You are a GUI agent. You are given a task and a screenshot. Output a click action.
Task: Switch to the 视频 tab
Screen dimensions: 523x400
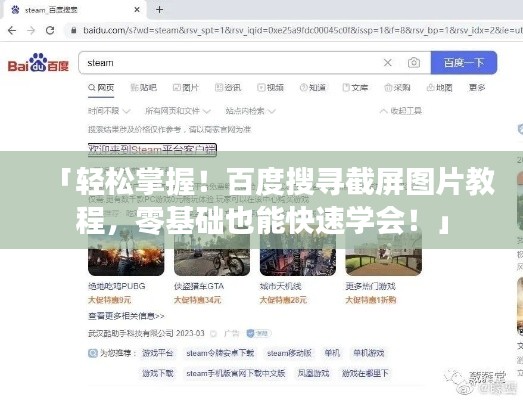(x=271, y=87)
